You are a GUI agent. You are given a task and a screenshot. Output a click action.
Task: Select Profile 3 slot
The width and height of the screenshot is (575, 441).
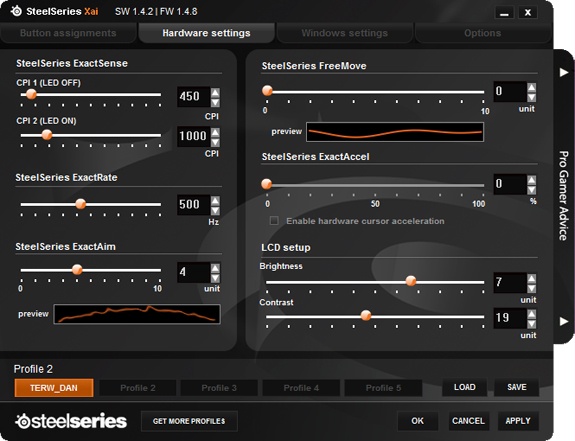(219, 388)
